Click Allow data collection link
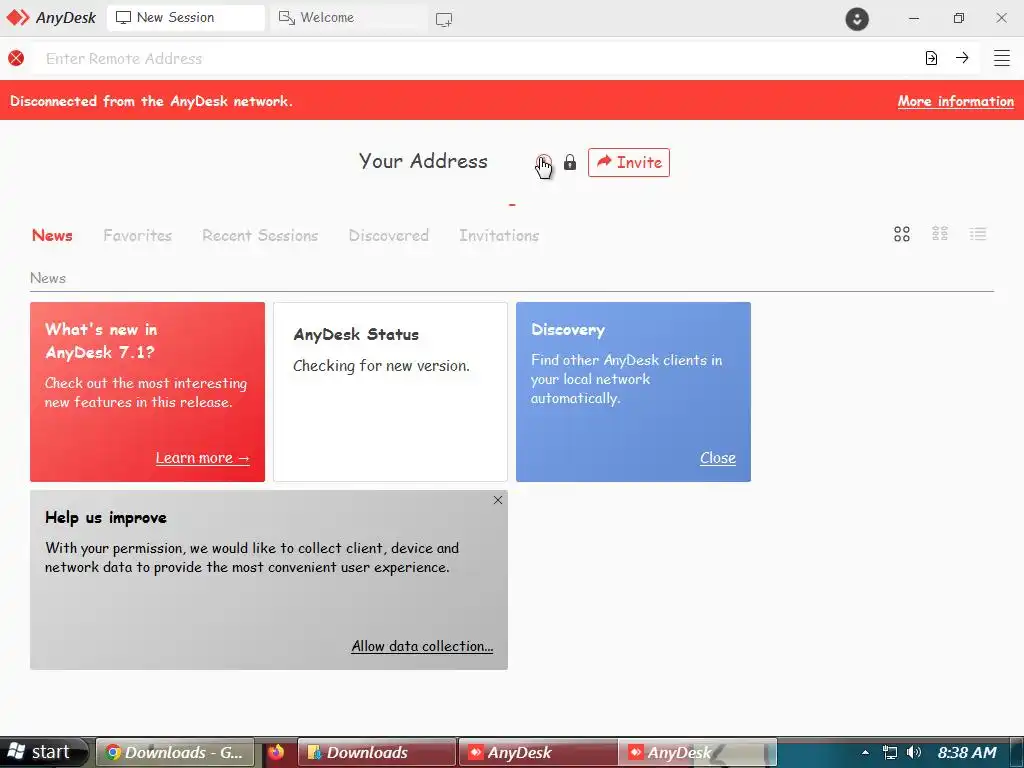The width and height of the screenshot is (1024, 768). tap(422, 646)
